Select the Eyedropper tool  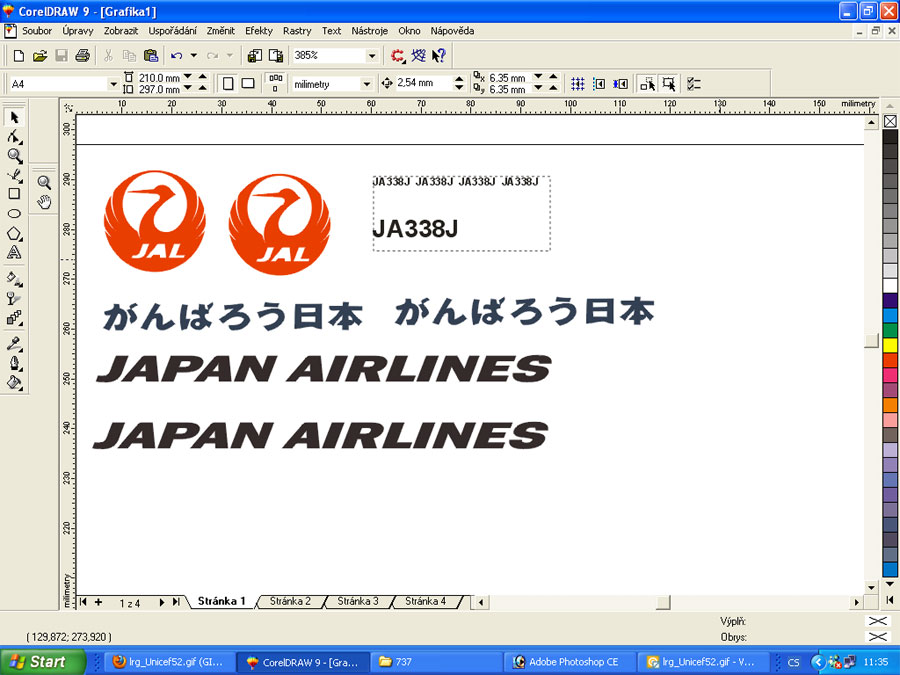tap(14, 343)
